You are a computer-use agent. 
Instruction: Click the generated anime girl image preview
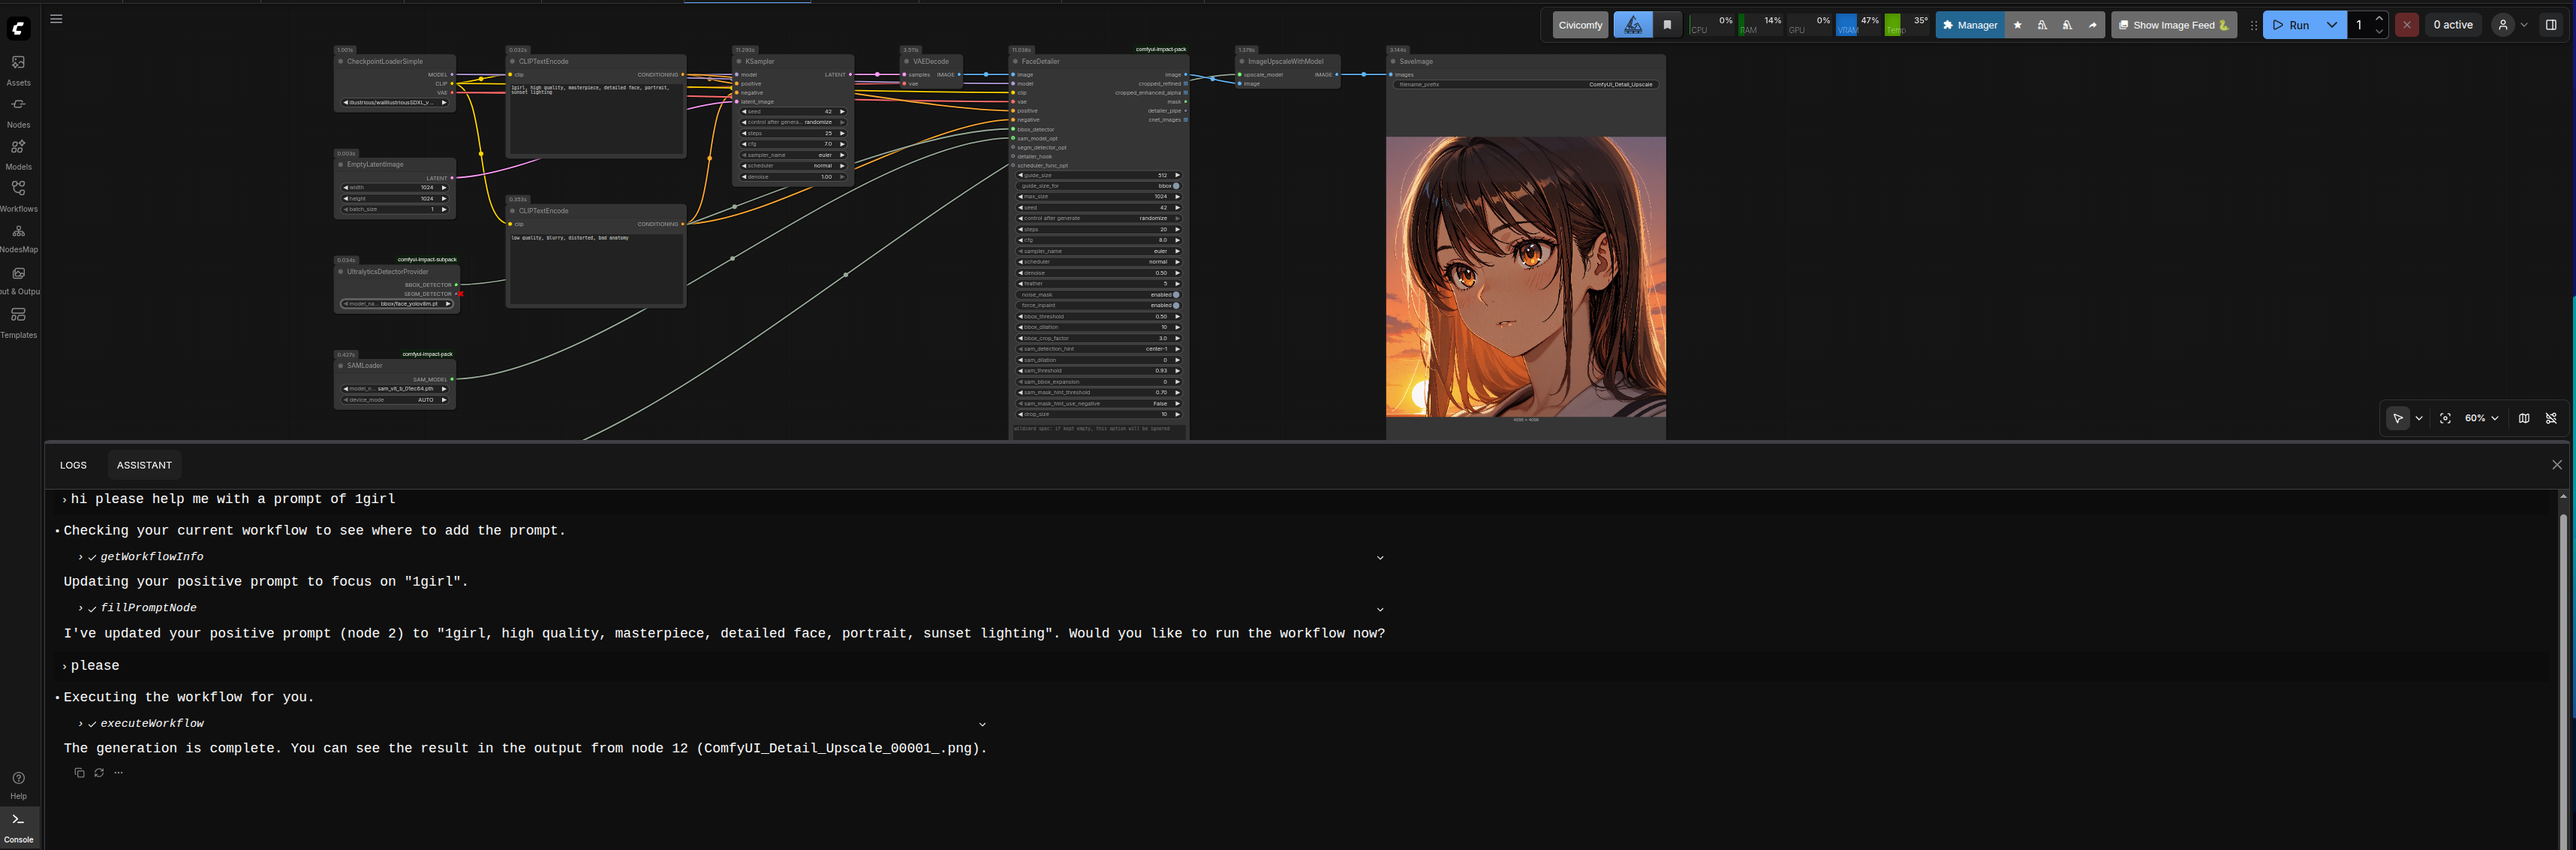pos(1525,277)
